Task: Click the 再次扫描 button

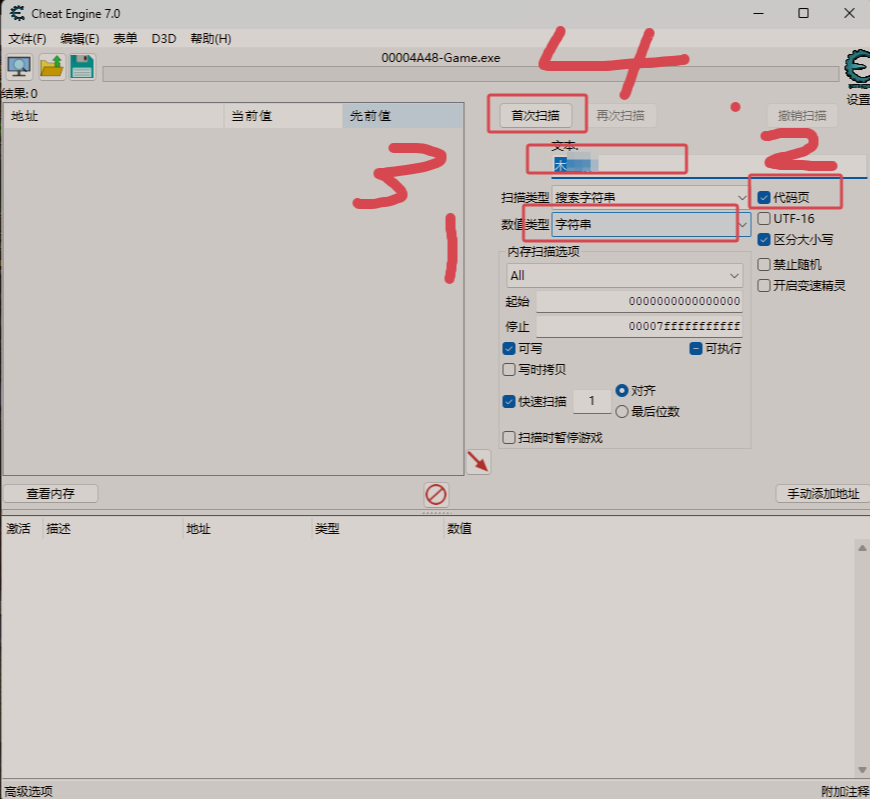Action: [620, 115]
